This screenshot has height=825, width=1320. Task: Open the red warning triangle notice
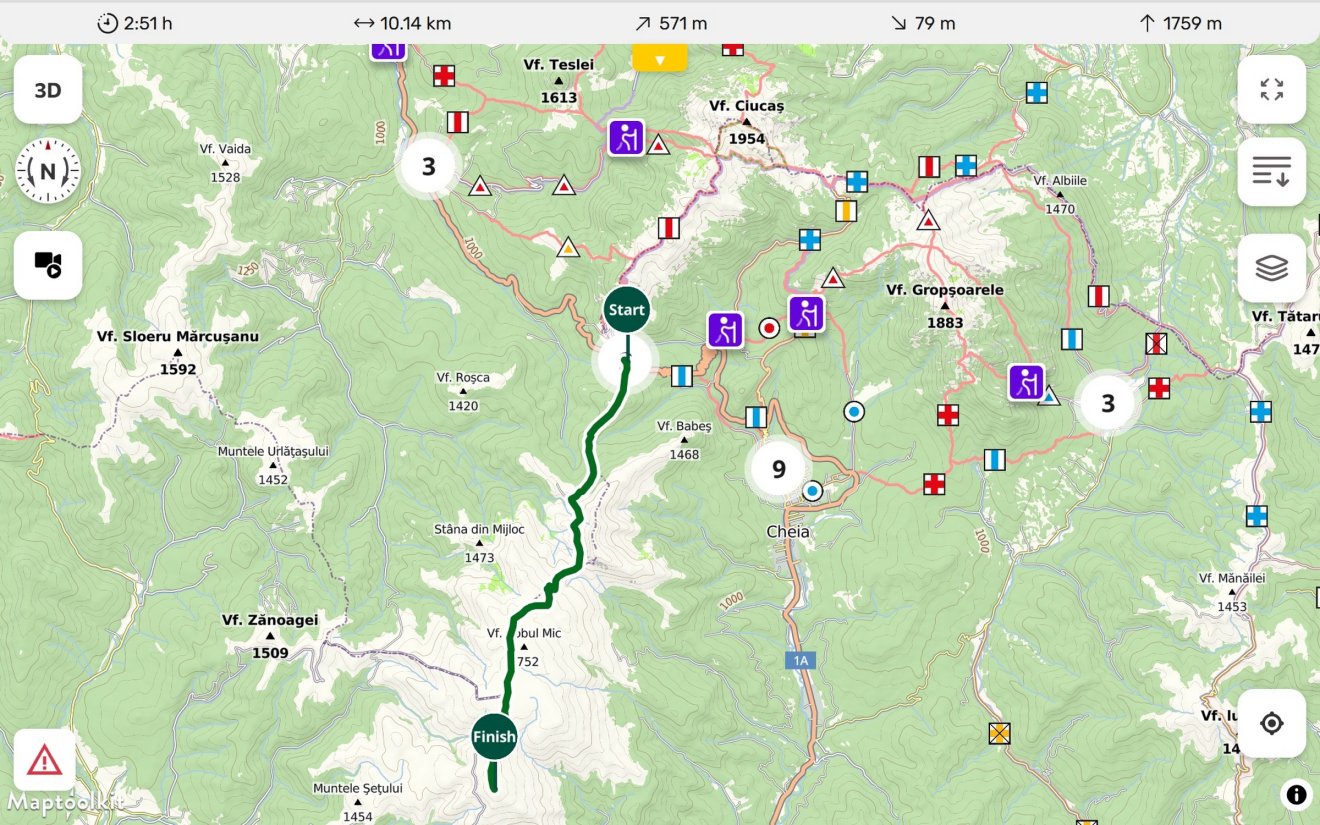(x=45, y=761)
